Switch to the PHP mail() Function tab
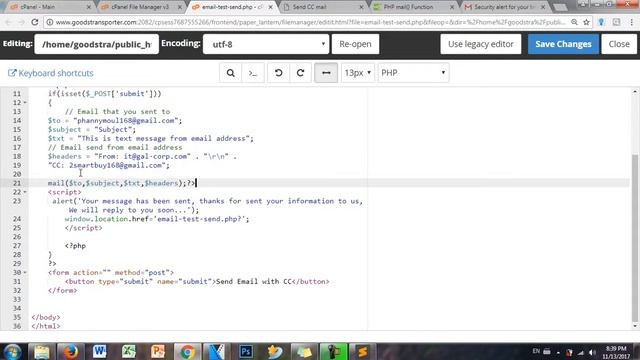 412,7
